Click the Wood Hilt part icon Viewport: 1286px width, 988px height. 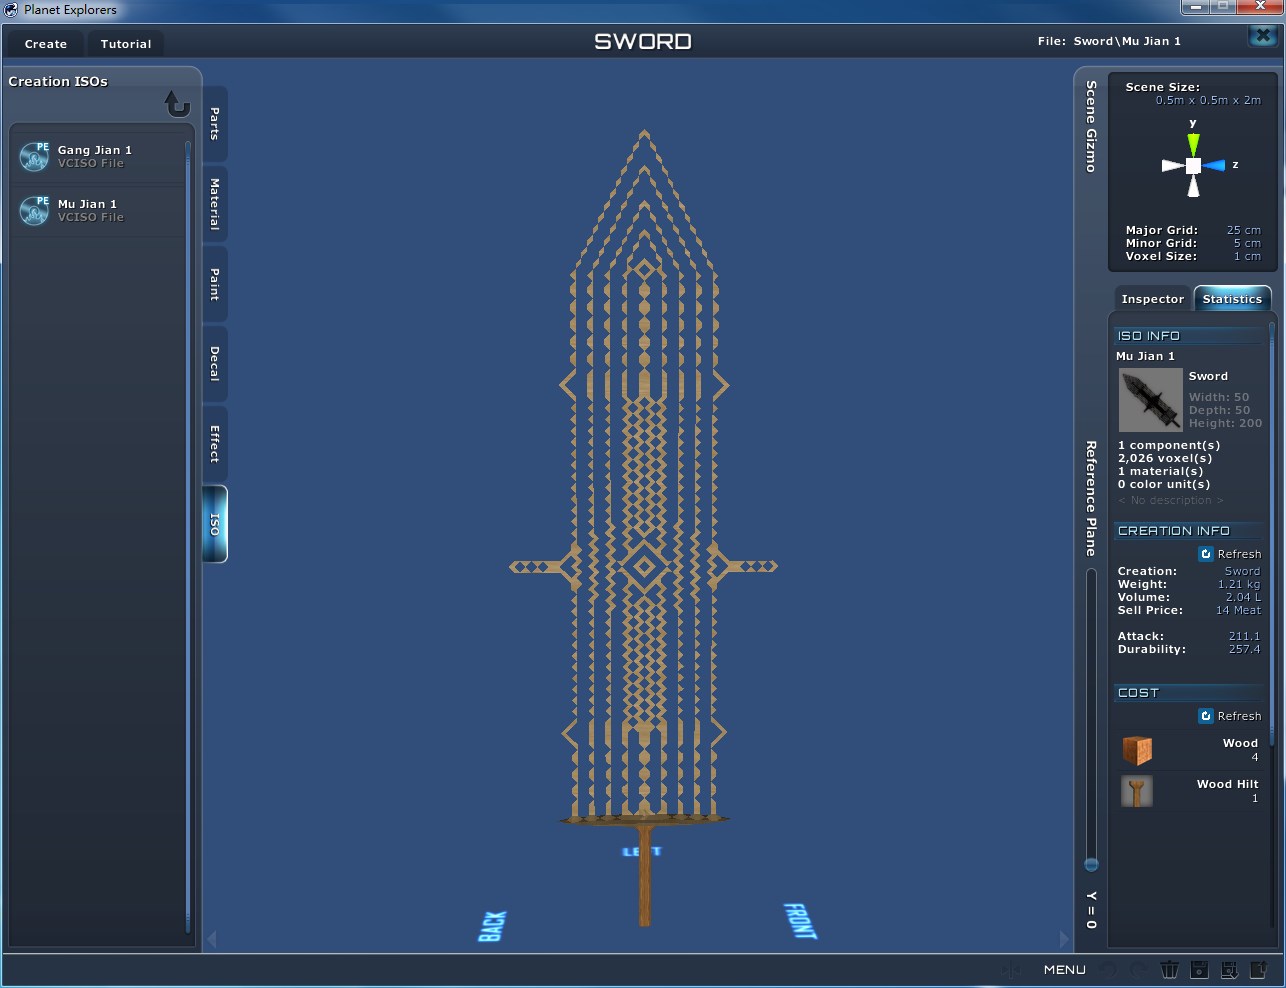tap(1137, 791)
